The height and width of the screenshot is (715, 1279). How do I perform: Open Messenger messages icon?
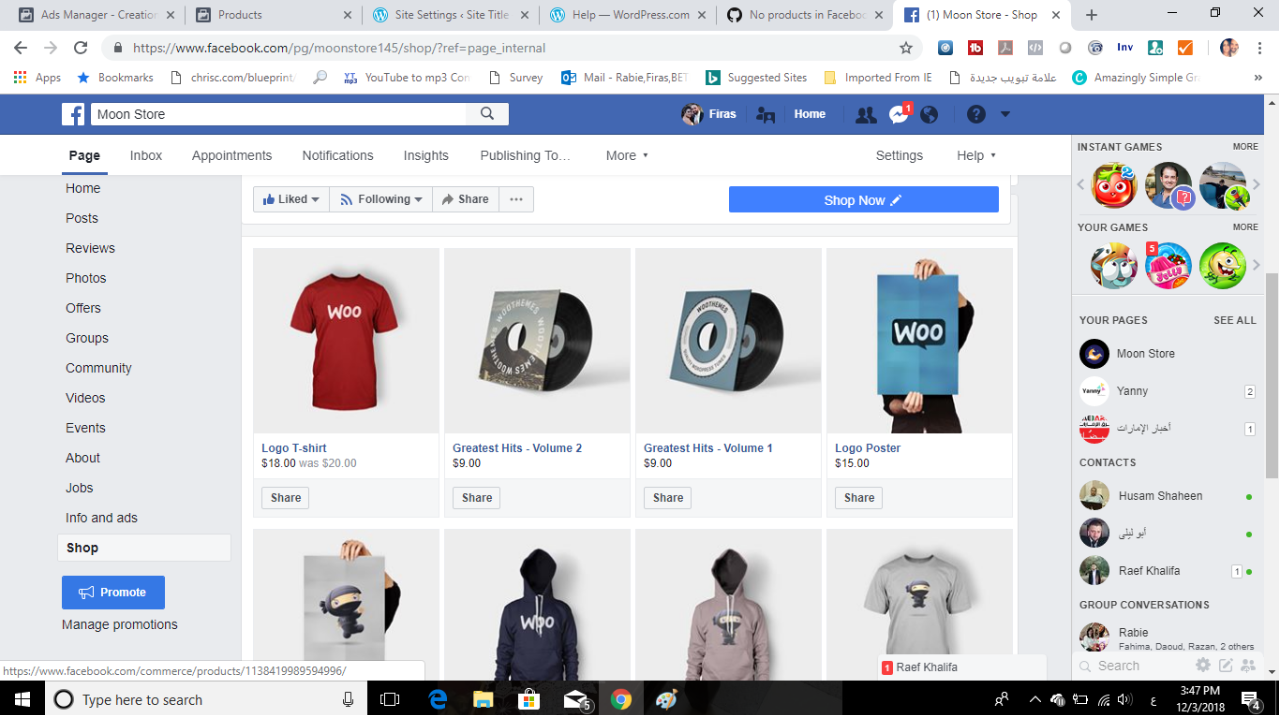[x=898, y=115]
